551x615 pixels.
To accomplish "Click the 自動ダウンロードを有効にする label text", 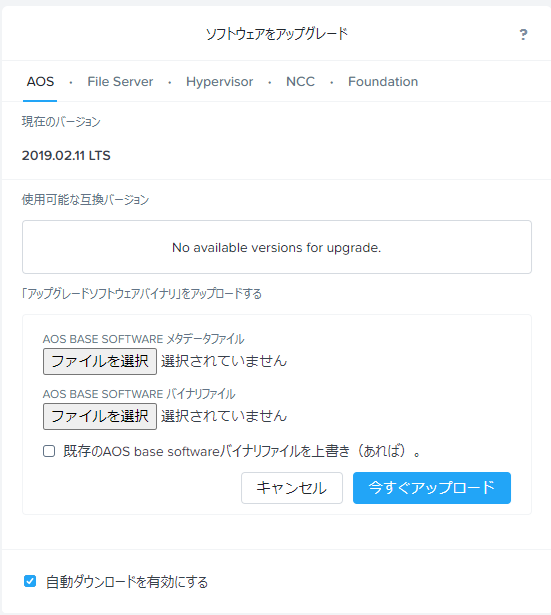I will (127, 582).
